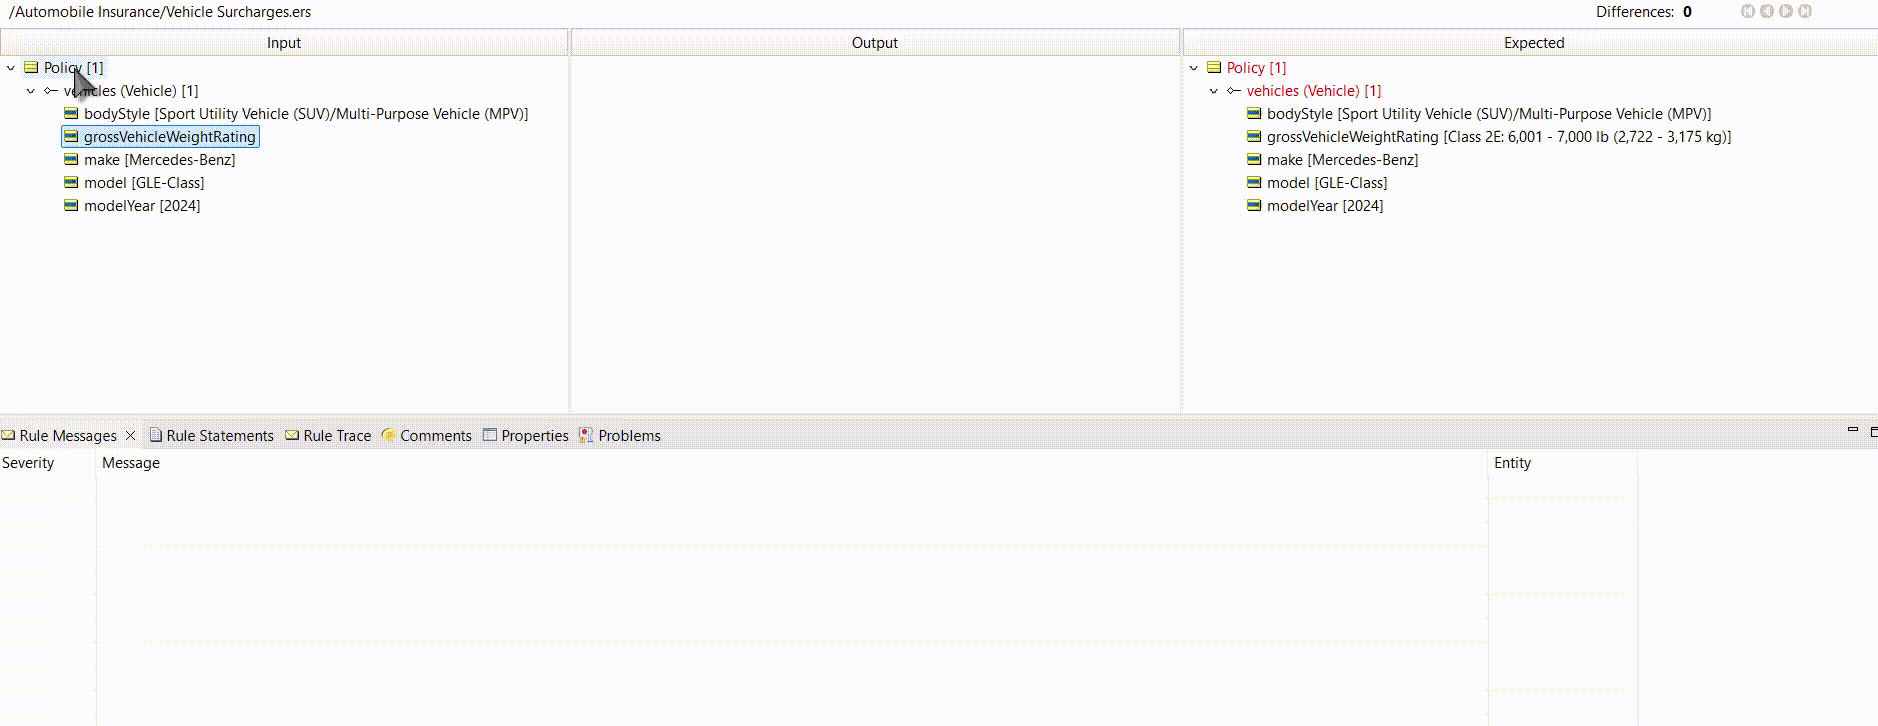Close the Rule Messages tab
1878x726 pixels.
130,436
